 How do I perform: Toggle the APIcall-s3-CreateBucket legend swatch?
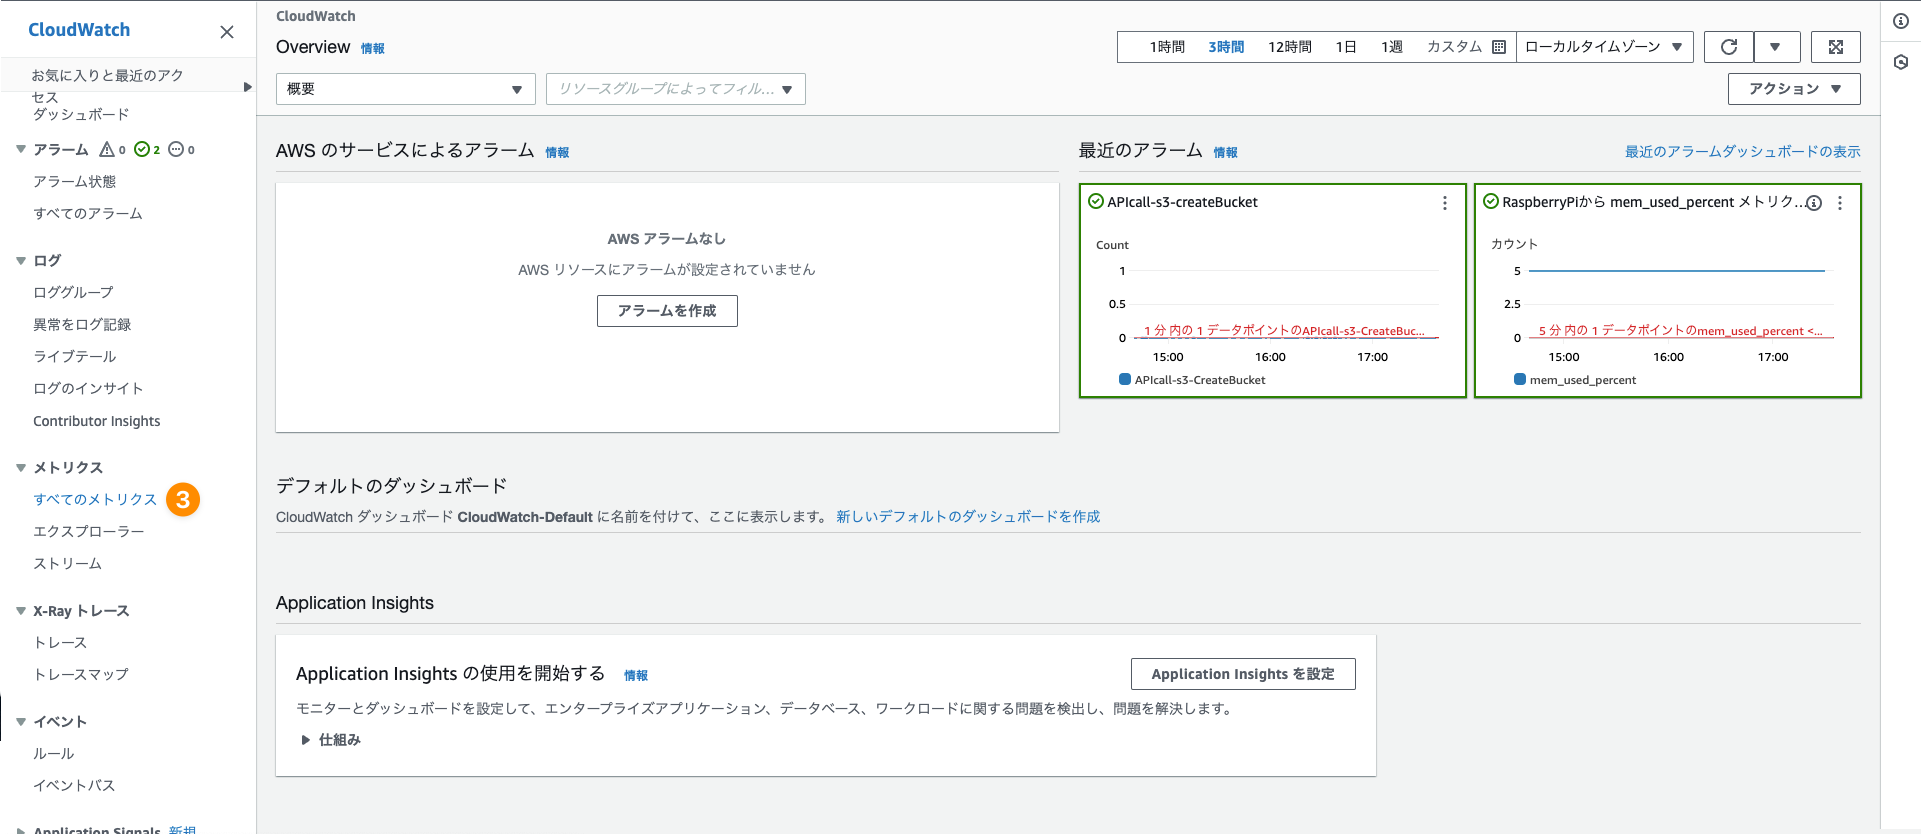[x=1125, y=380]
